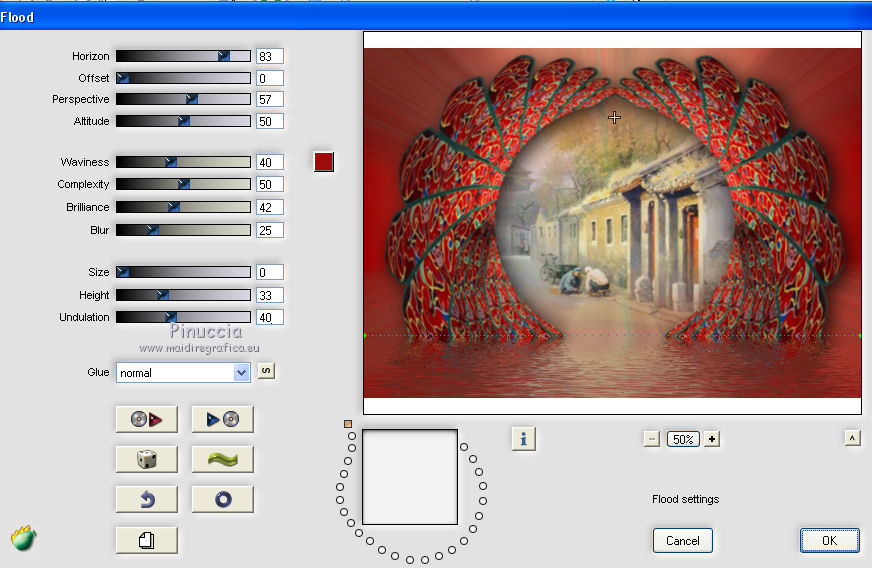Viewport: 872px width, 568px height.
Task: Click the Size value field
Action: (270, 272)
